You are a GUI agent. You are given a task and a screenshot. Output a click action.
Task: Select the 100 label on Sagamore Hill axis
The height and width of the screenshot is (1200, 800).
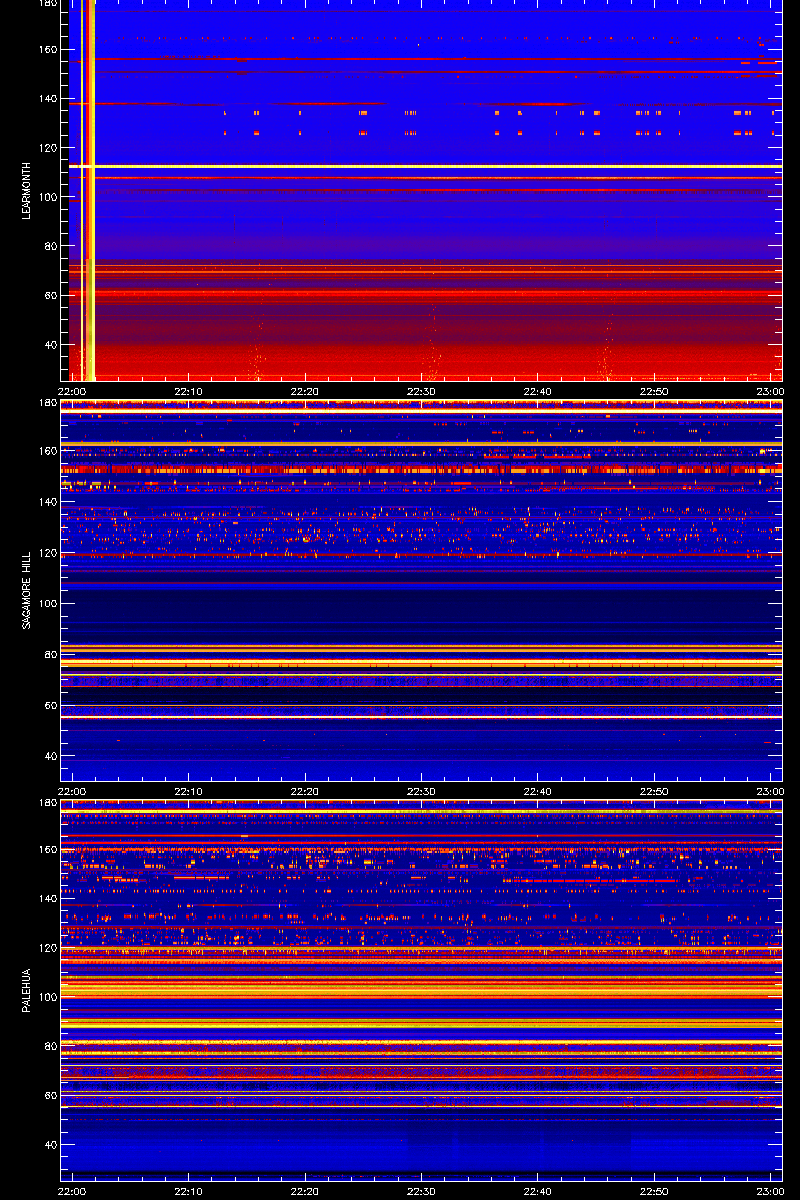point(49,604)
